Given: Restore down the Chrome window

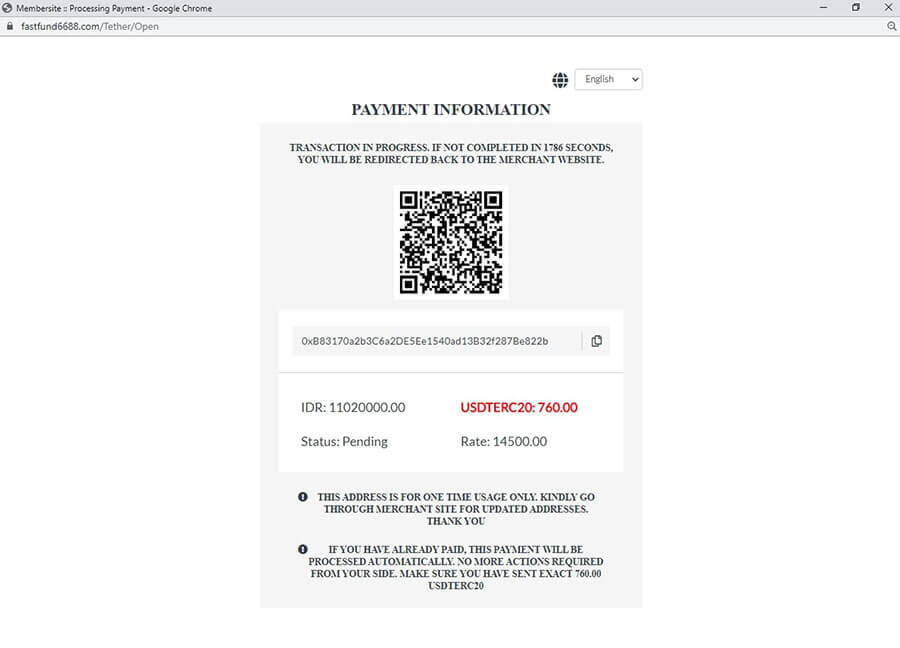Looking at the screenshot, I should click(855, 8).
